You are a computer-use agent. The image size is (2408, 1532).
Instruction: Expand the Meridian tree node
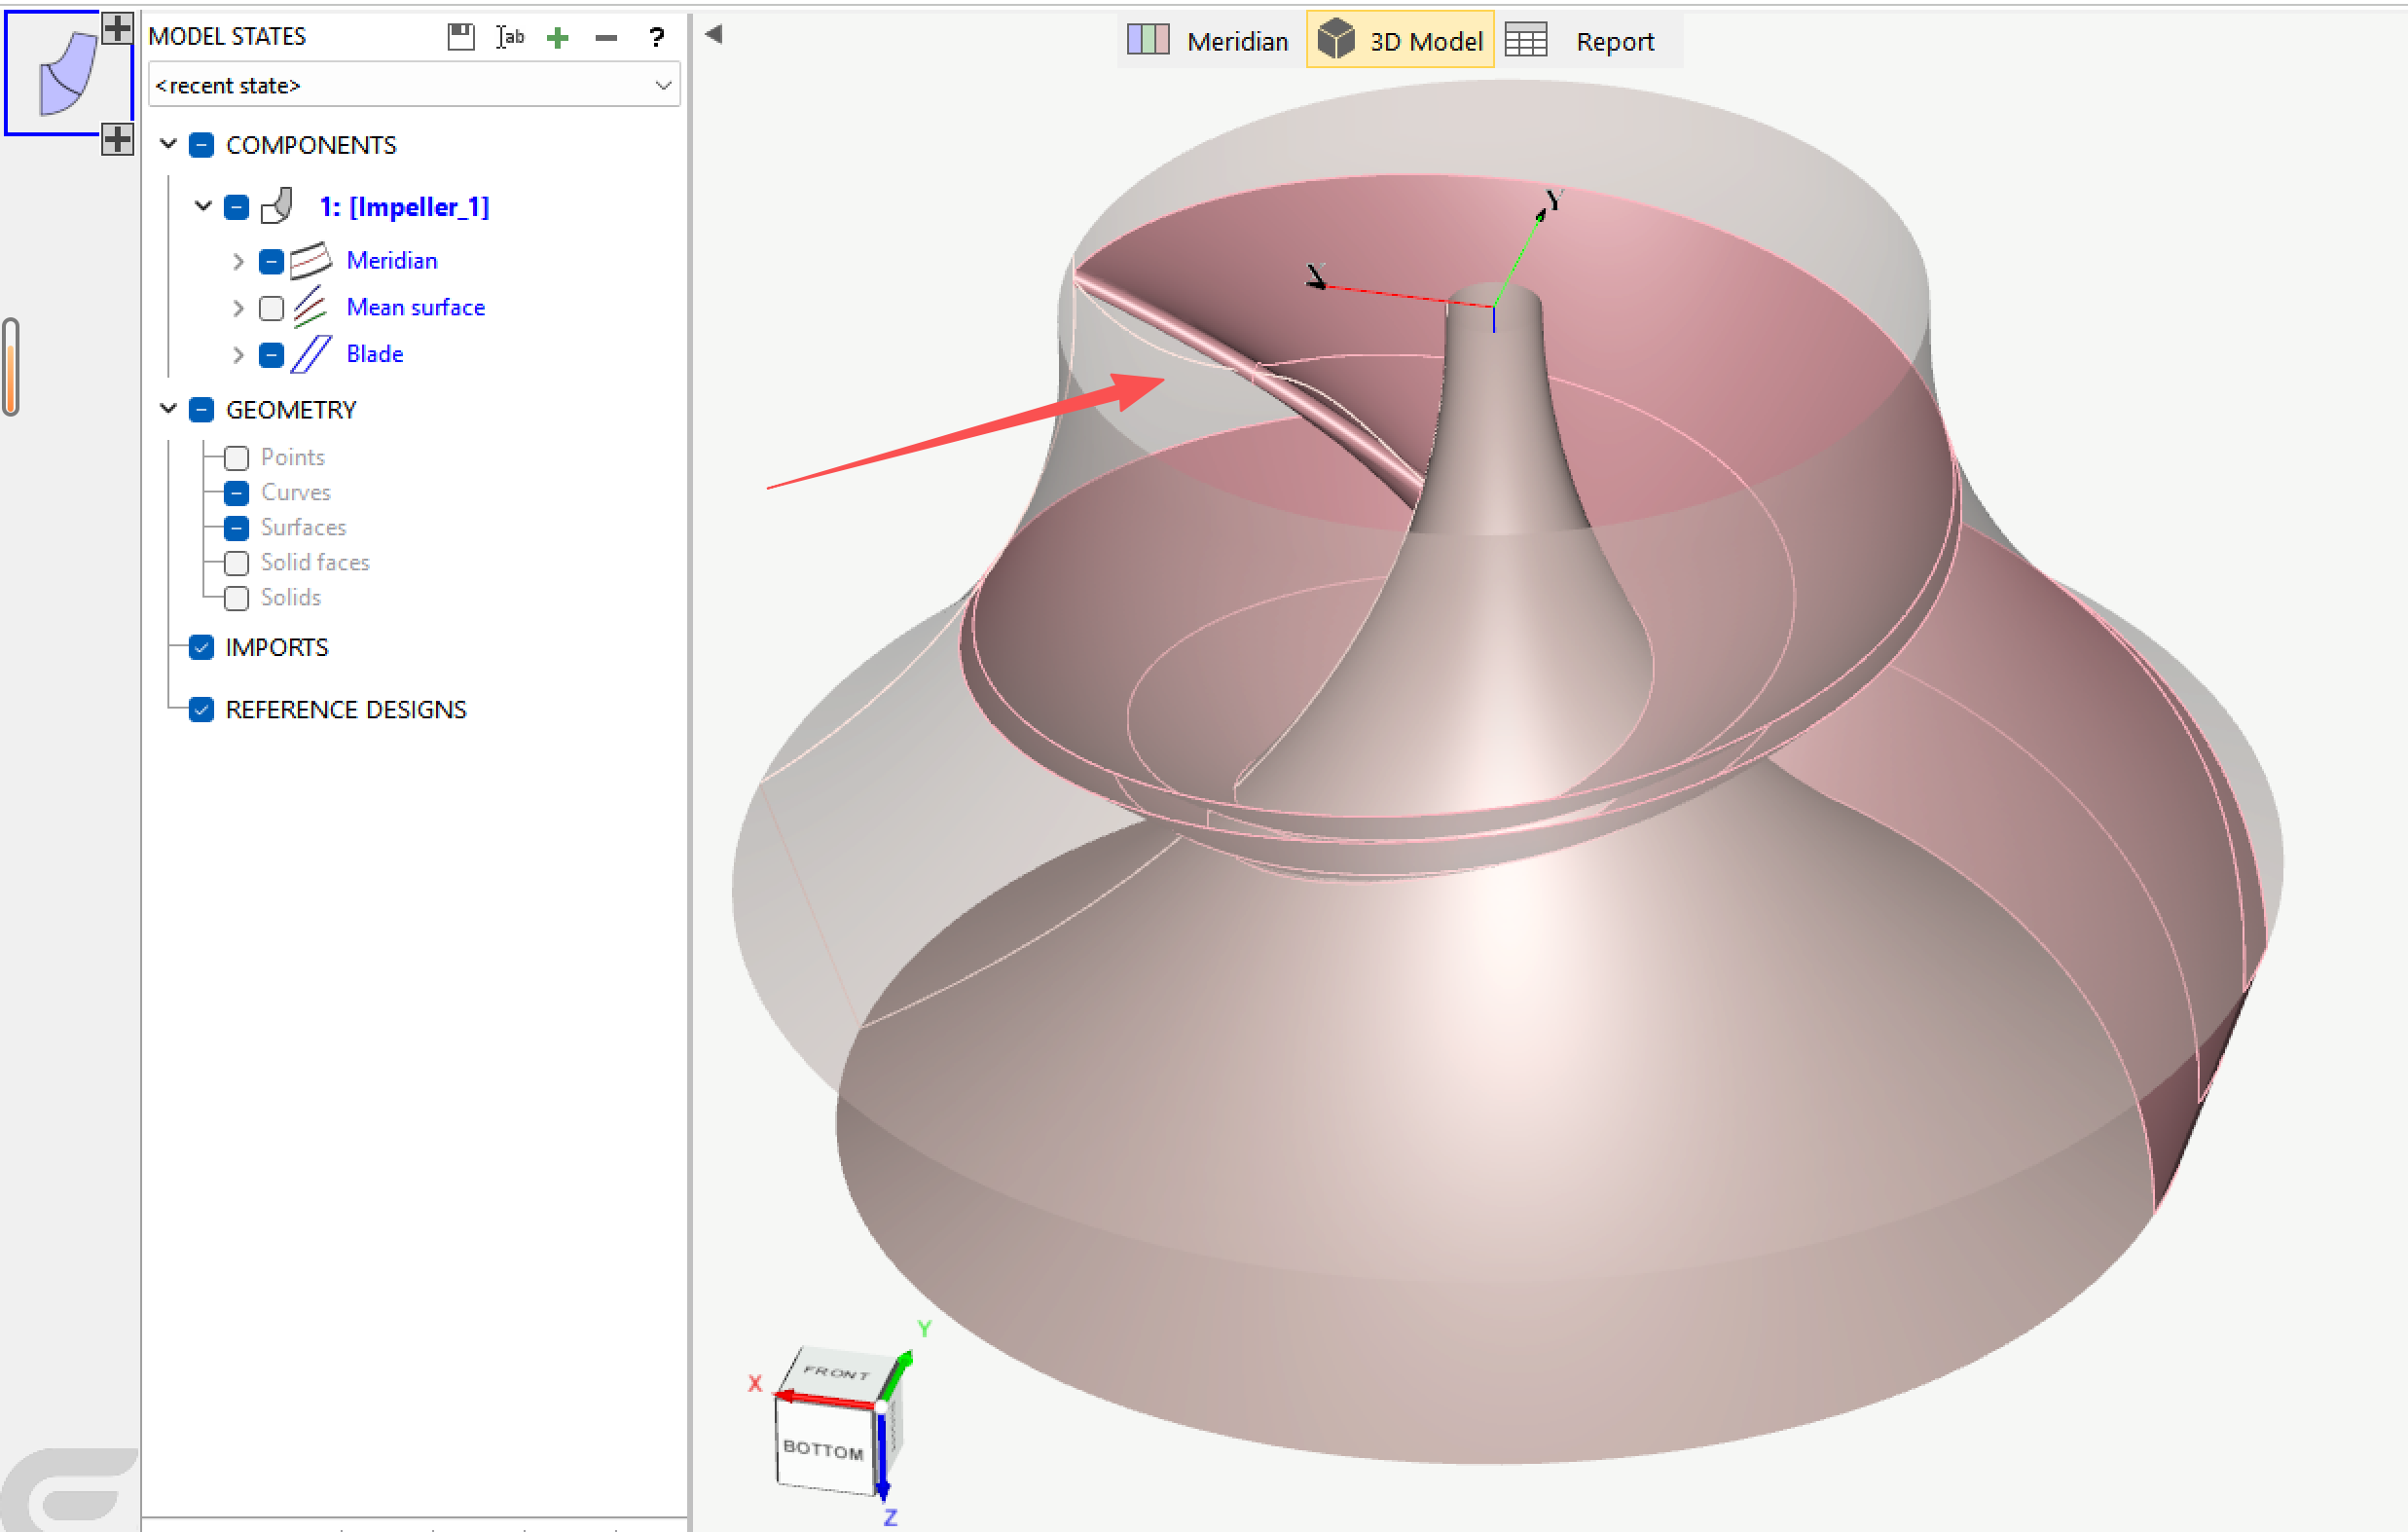pyautogui.click(x=238, y=262)
